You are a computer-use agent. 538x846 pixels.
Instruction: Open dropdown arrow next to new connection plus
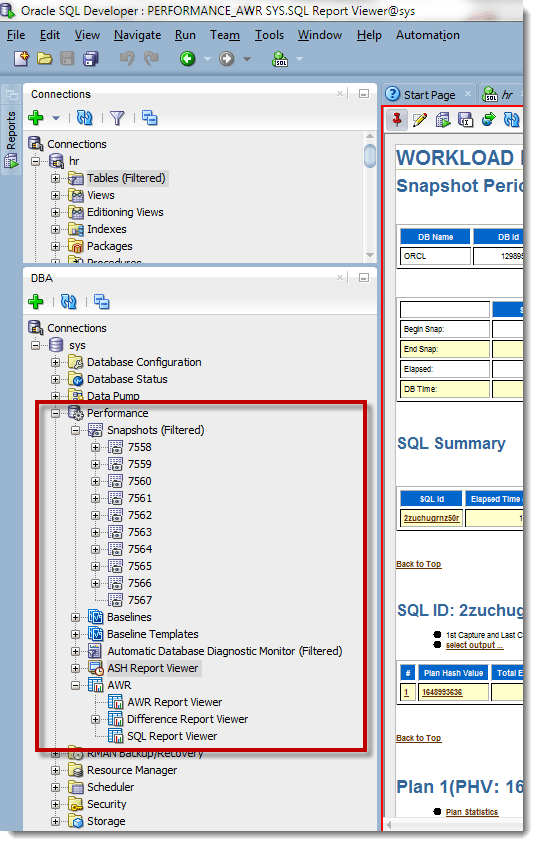tap(56, 118)
